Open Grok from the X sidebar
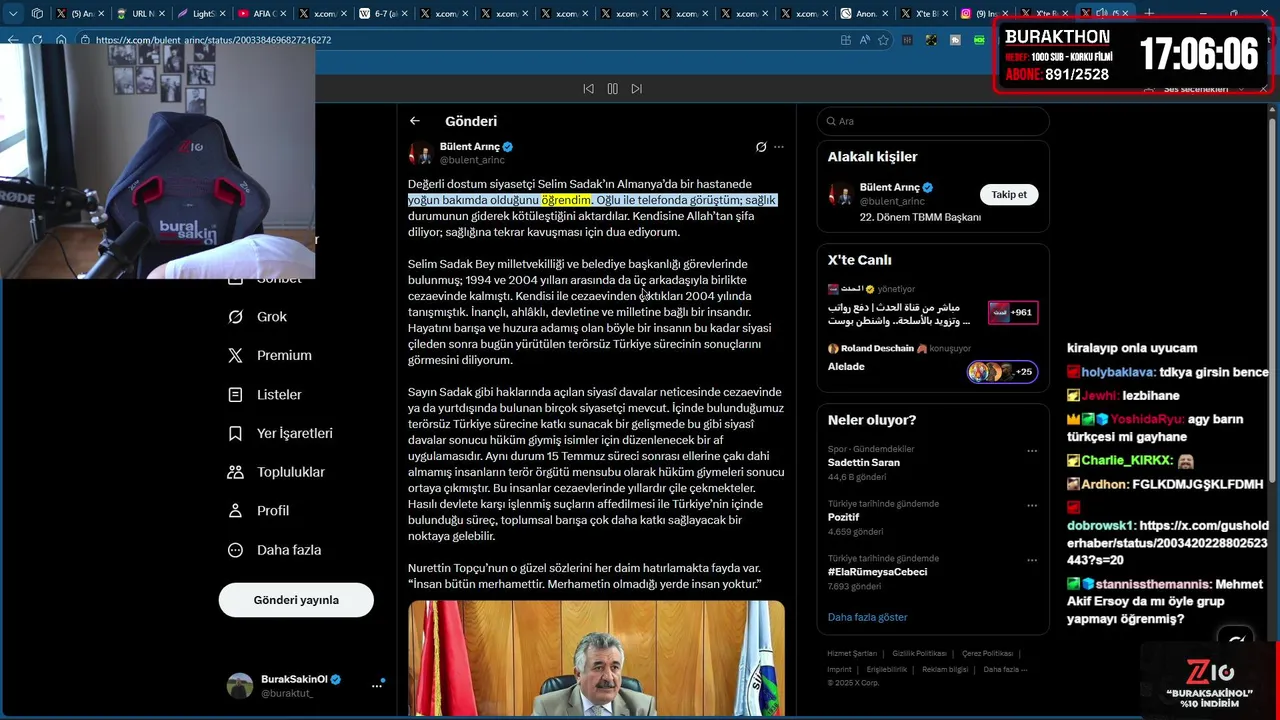1280x720 pixels. [258, 317]
